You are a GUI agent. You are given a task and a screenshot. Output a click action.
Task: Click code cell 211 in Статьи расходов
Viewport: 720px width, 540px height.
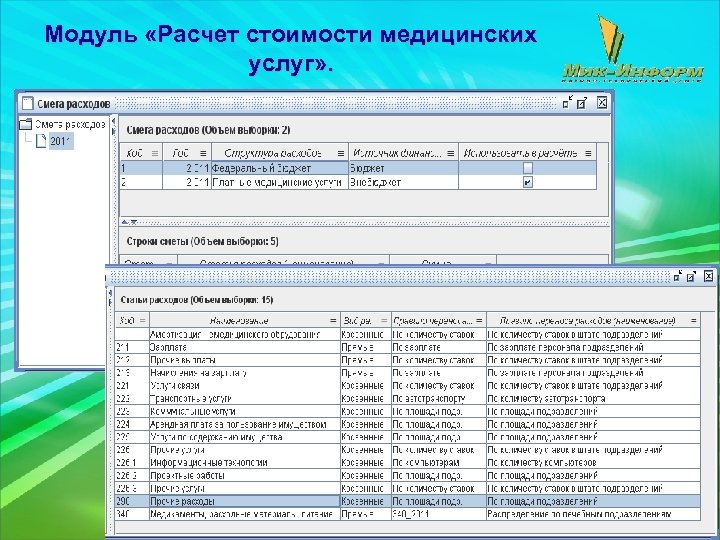(132, 347)
